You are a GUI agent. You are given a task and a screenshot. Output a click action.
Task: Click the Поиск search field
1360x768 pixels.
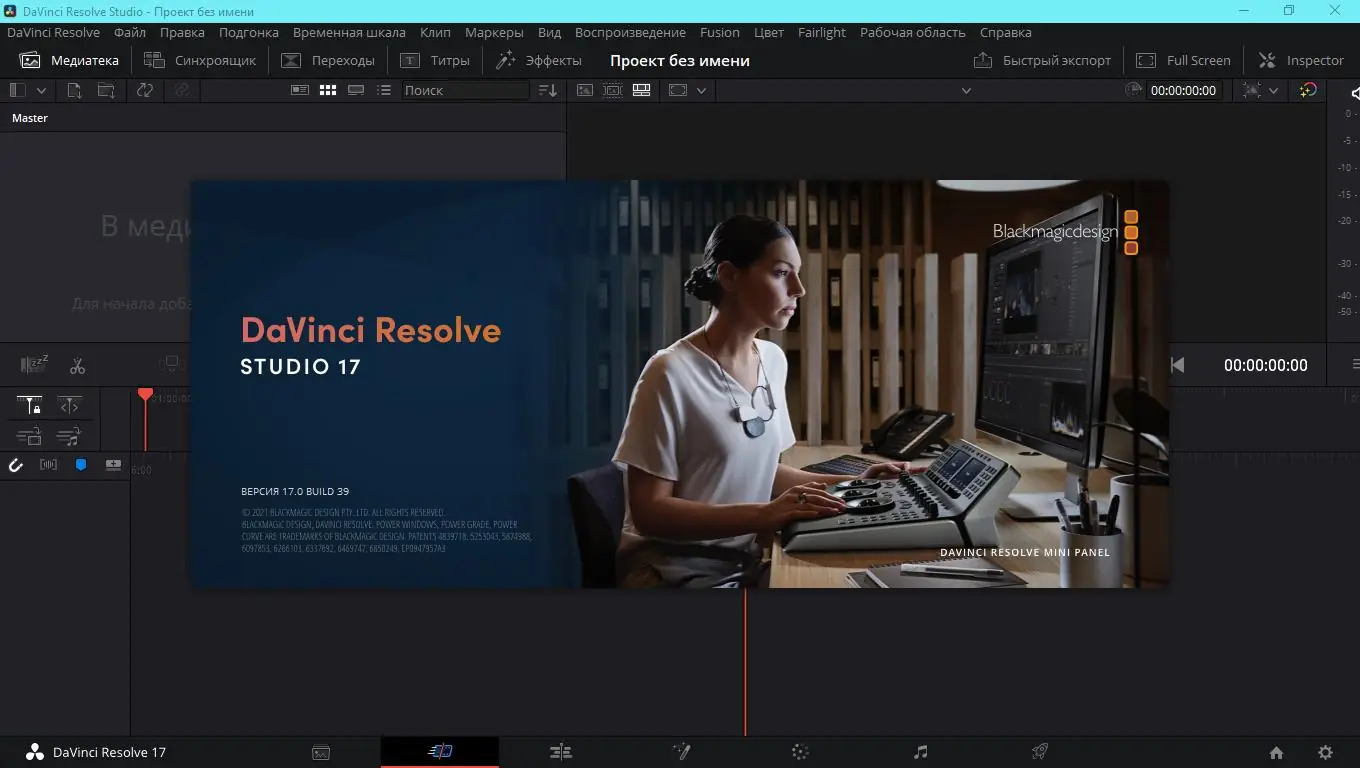pos(465,90)
